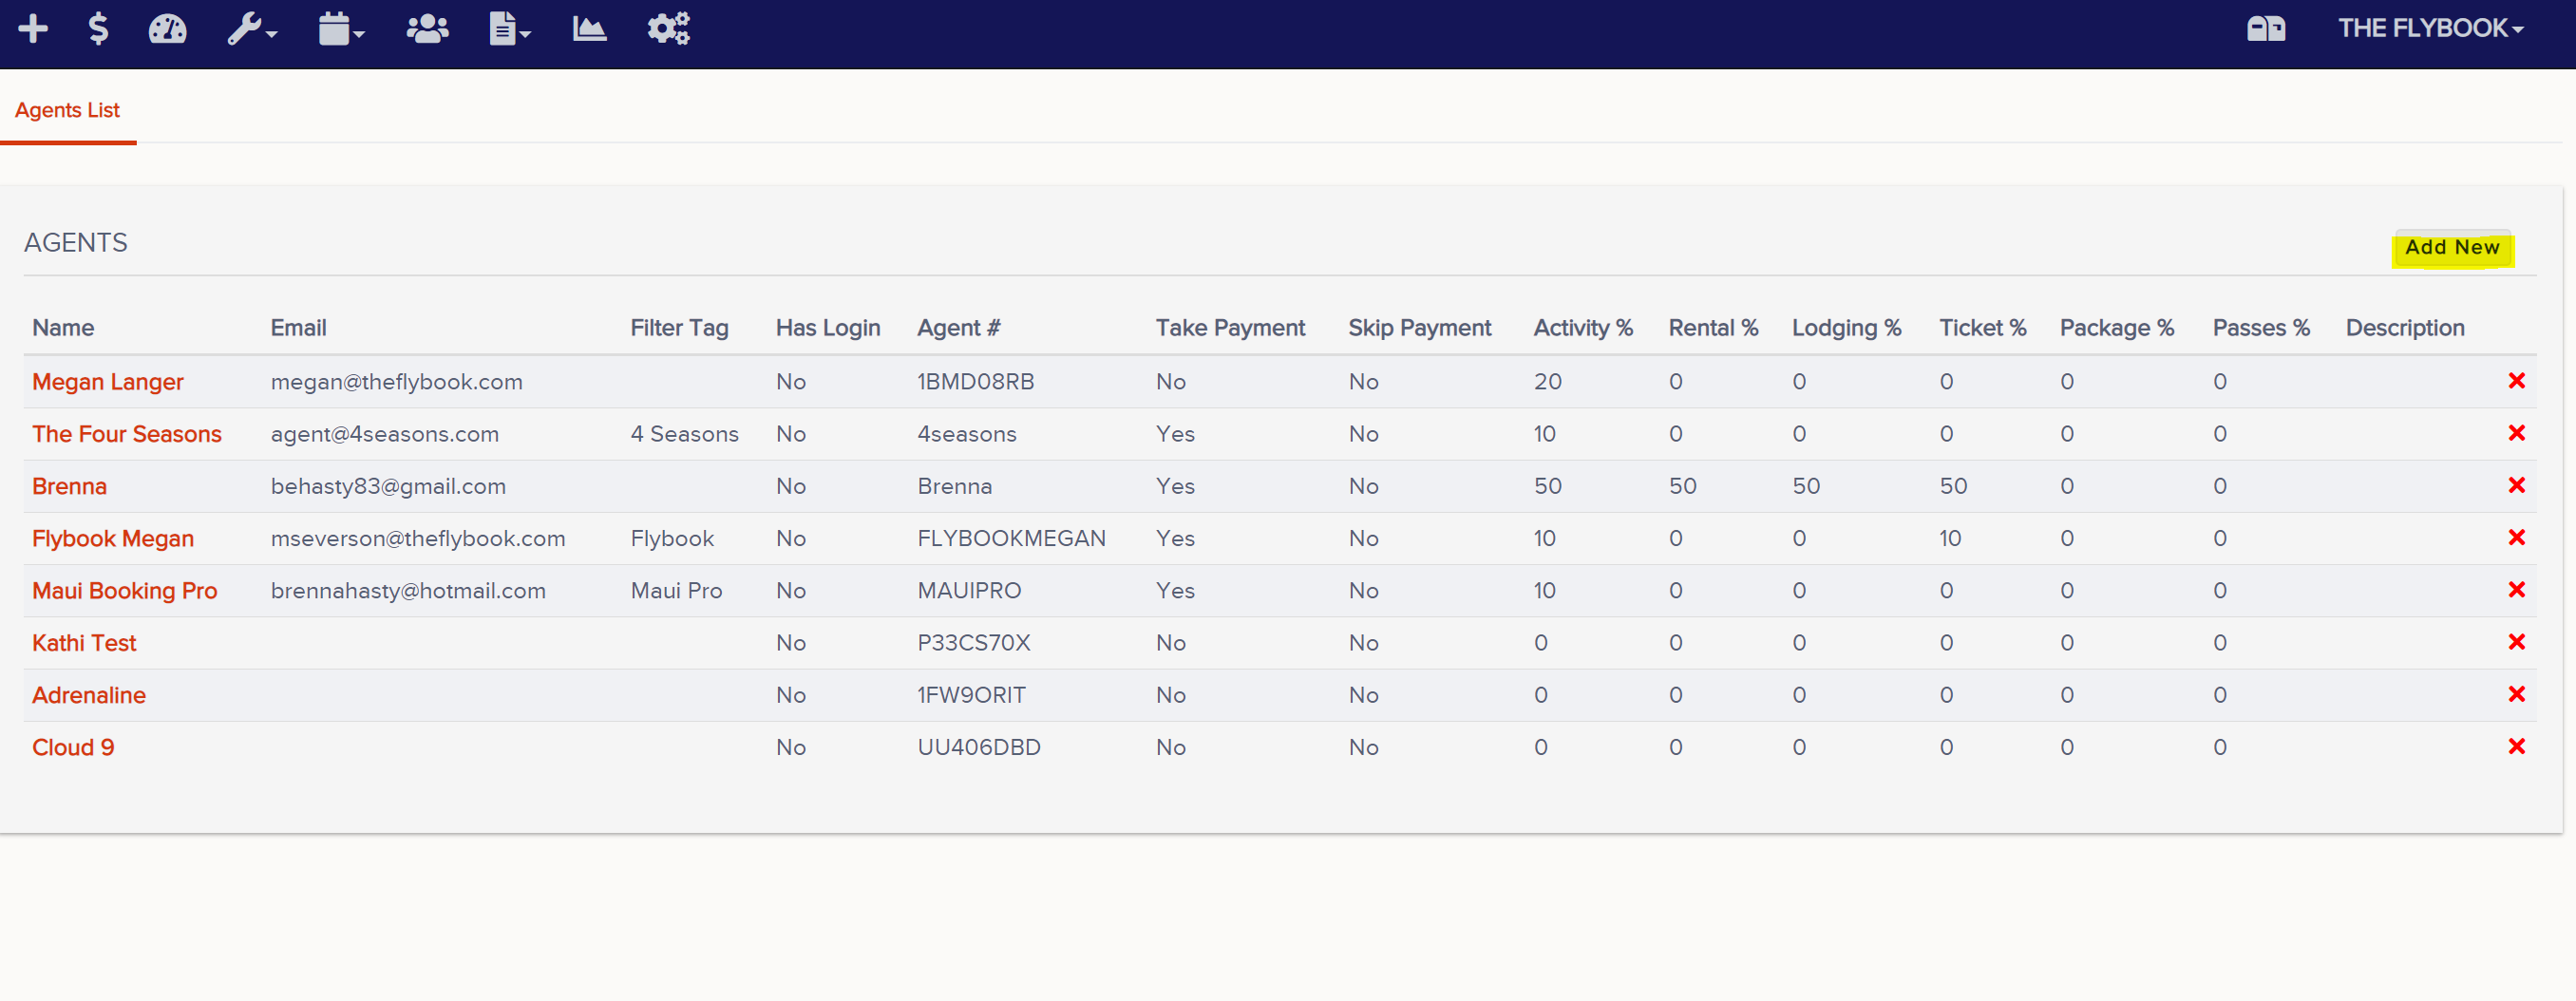2576x1001 pixels.
Task: Click the Take Payment column header
Action: pyautogui.click(x=1230, y=328)
